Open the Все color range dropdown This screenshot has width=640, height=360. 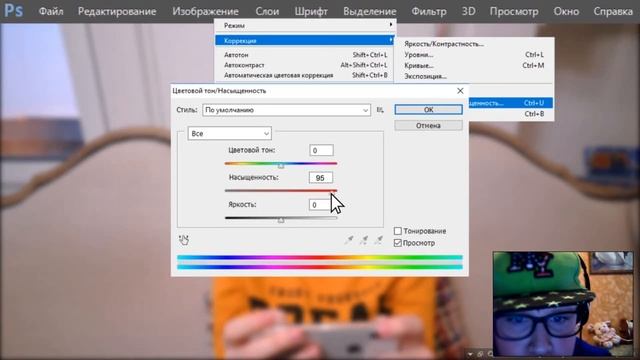(x=229, y=133)
